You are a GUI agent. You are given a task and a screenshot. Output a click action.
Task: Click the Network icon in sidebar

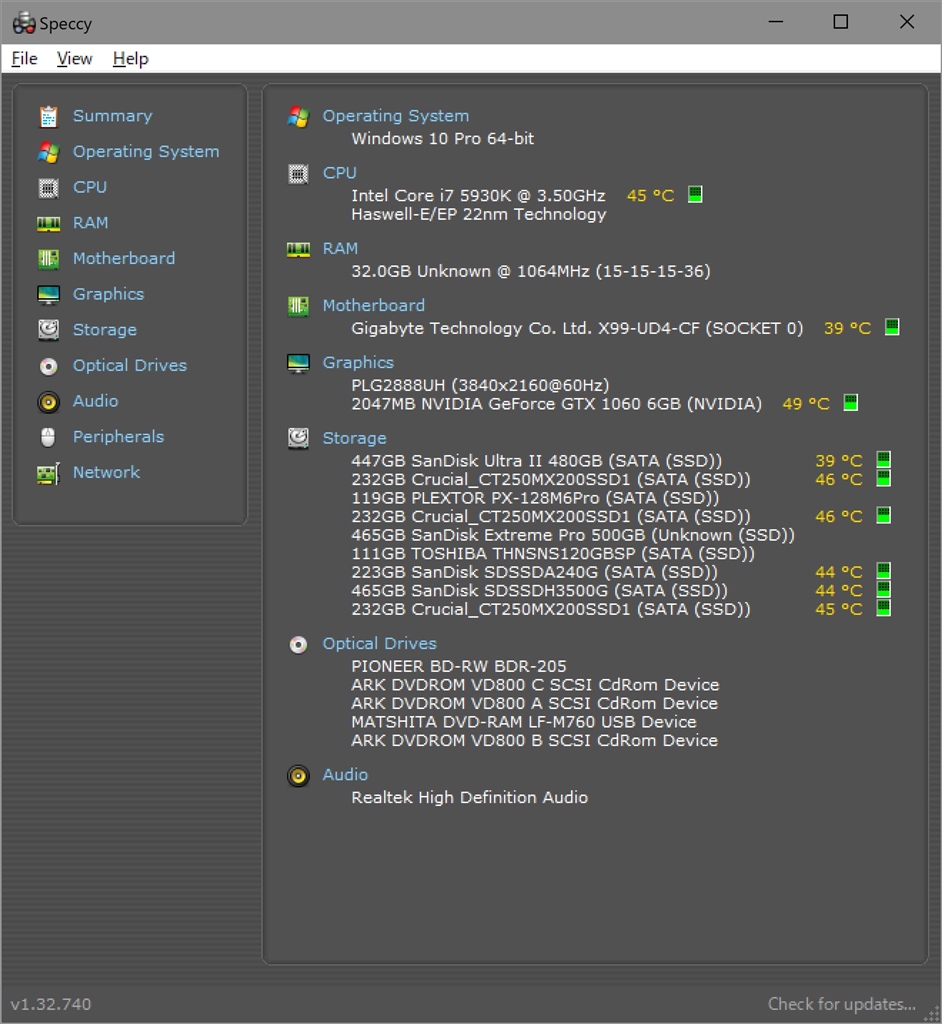tap(48, 473)
